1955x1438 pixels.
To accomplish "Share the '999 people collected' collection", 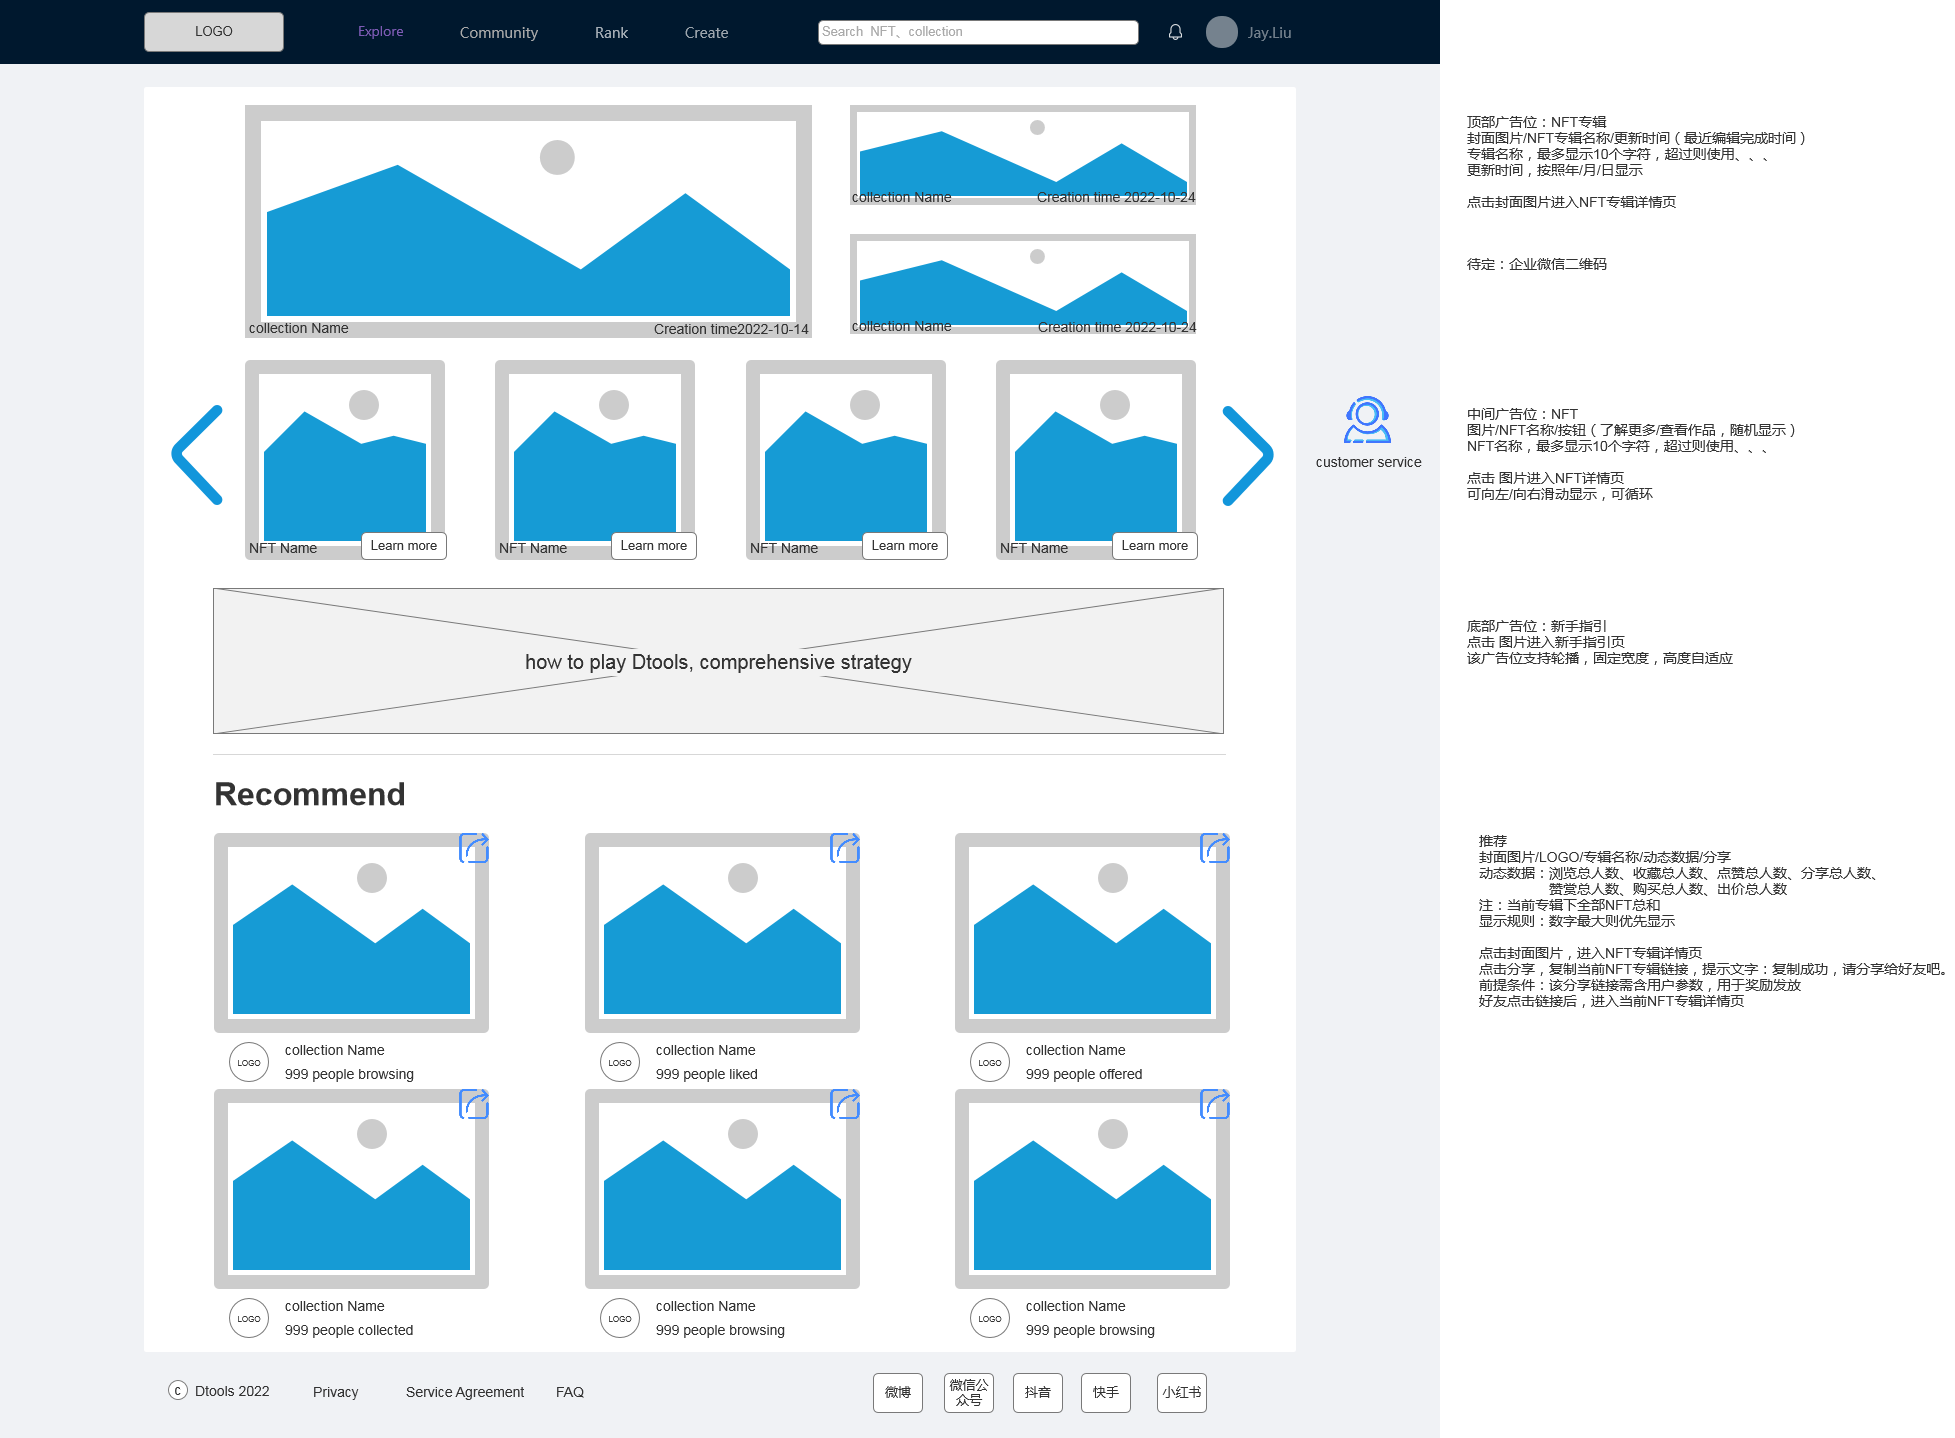I will pos(474,1104).
